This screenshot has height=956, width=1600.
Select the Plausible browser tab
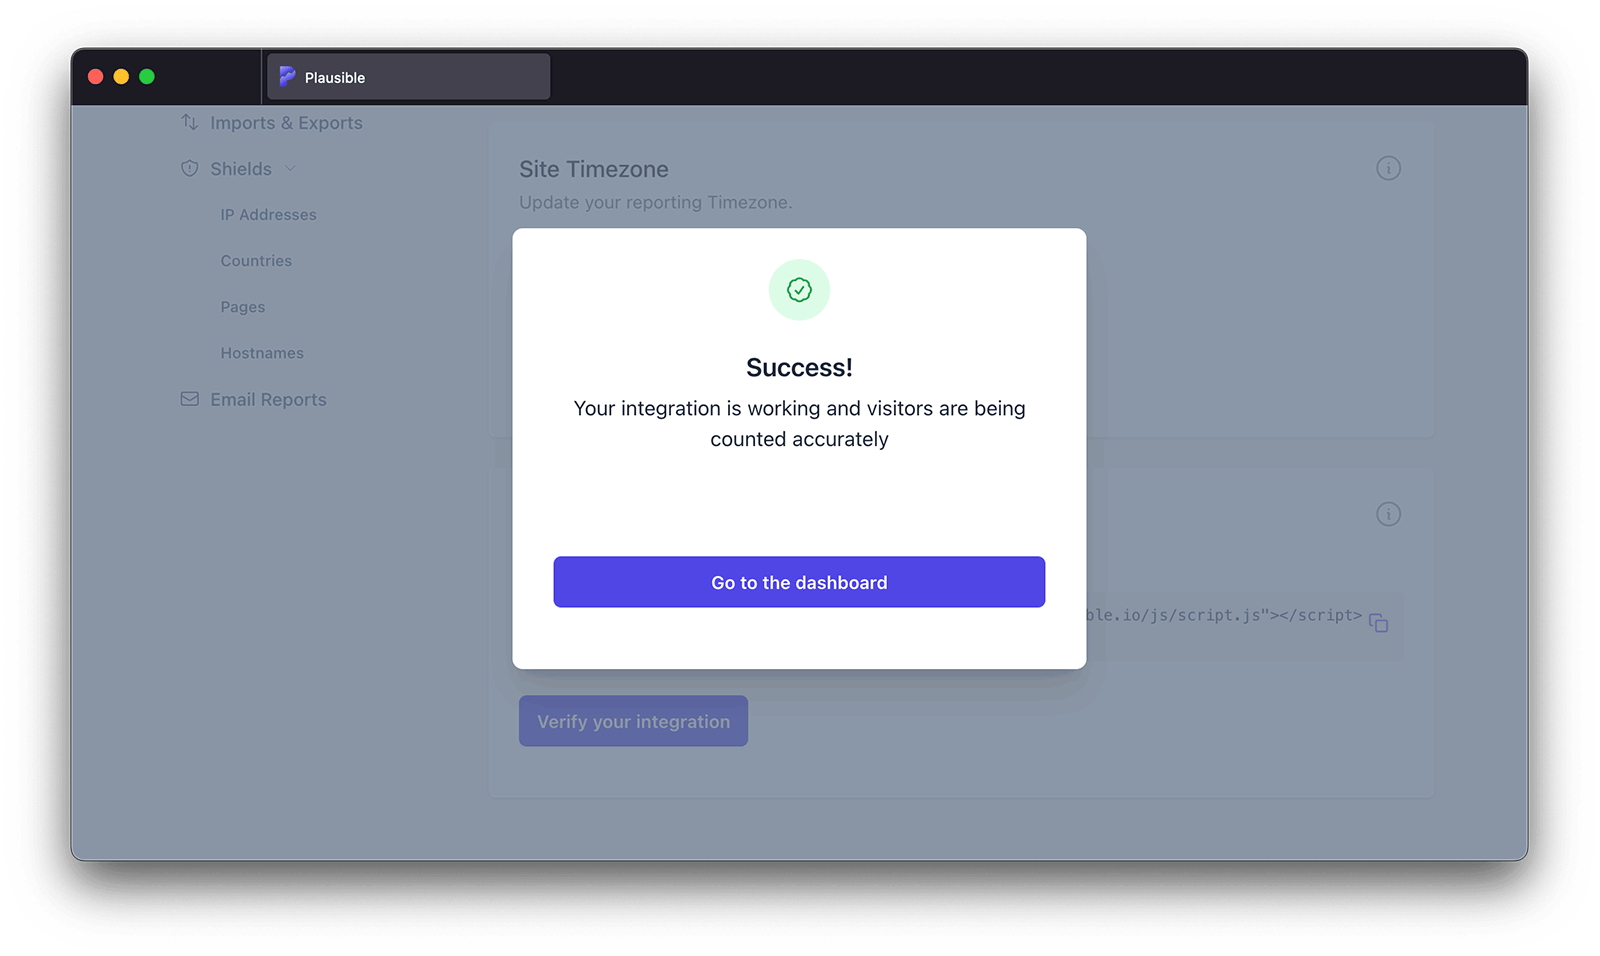point(408,77)
